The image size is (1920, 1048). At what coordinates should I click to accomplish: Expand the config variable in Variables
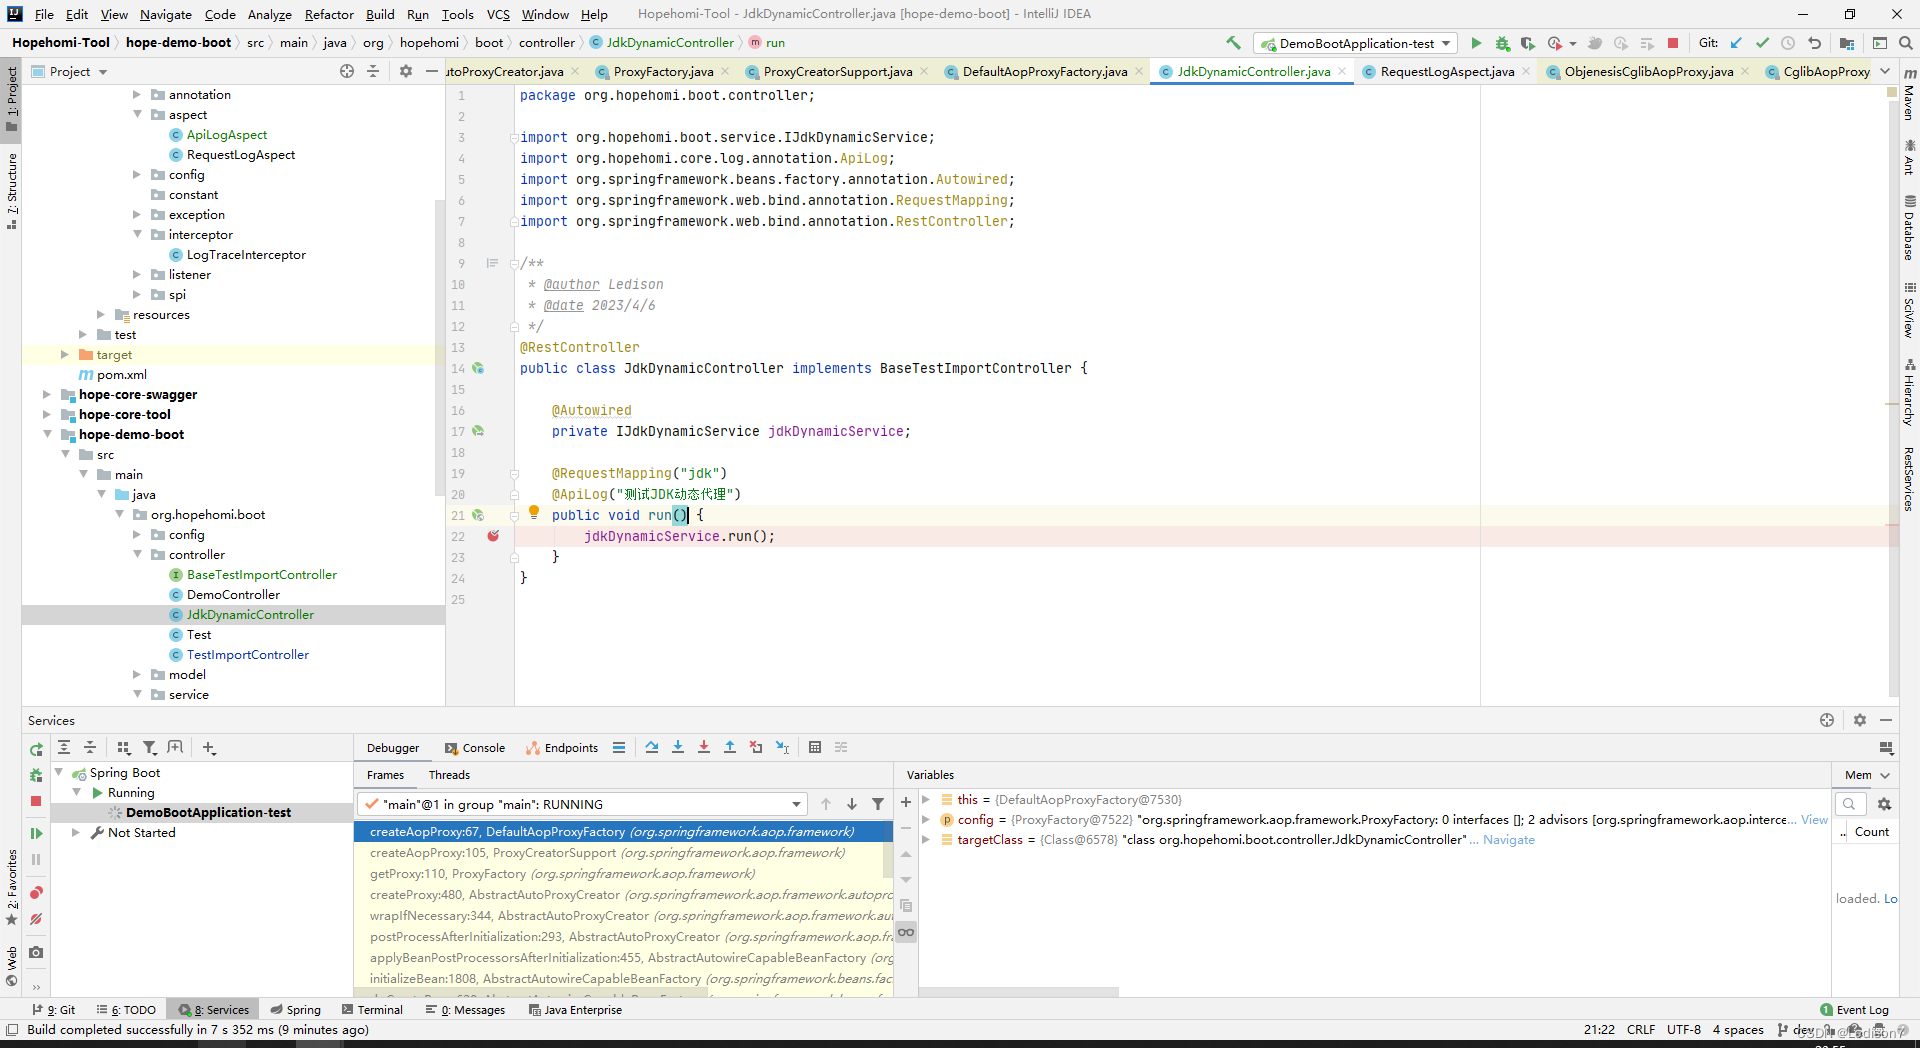(x=926, y=819)
